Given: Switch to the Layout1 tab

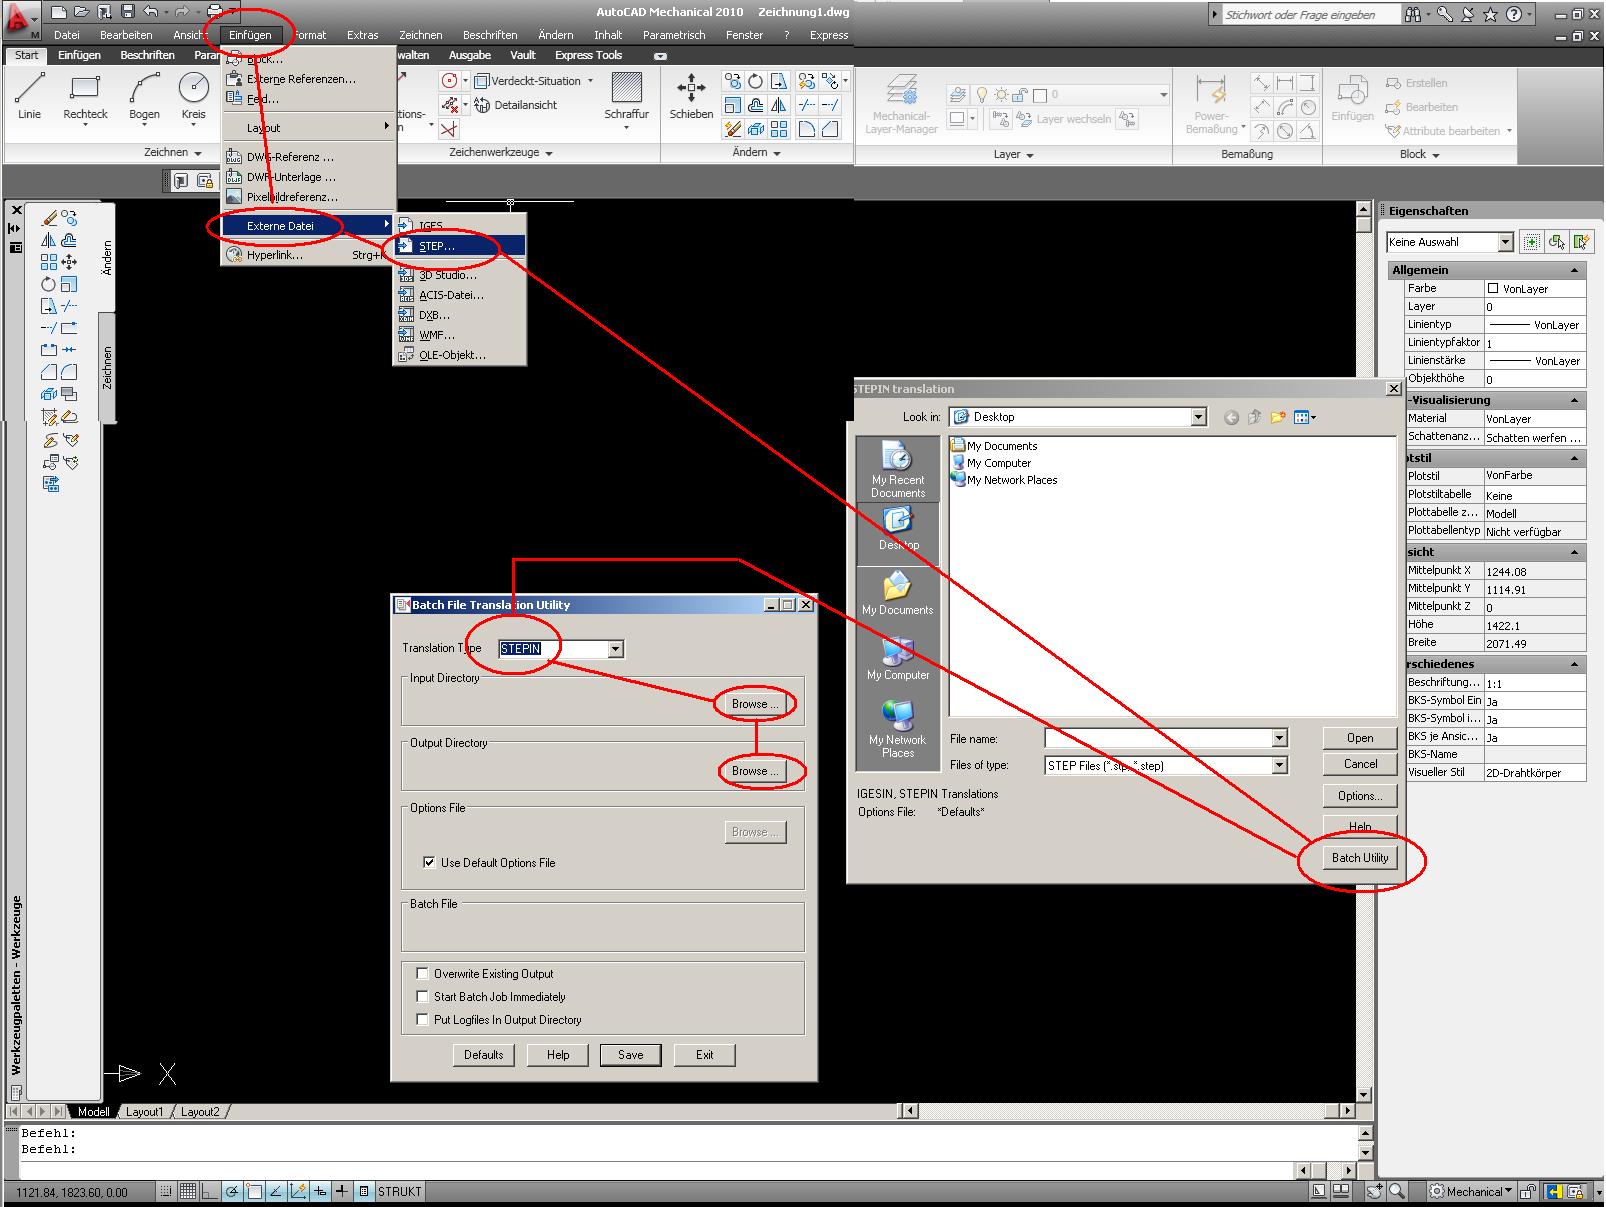Looking at the screenshot, I should point(145,1111).
